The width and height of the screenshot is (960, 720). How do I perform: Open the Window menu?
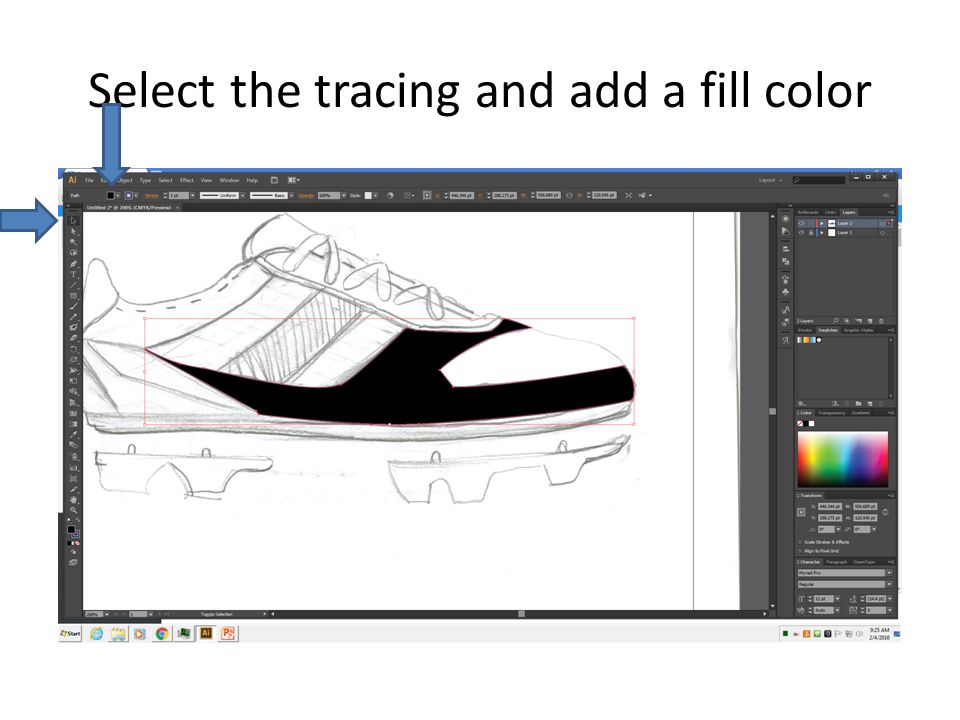pos(229,180)
